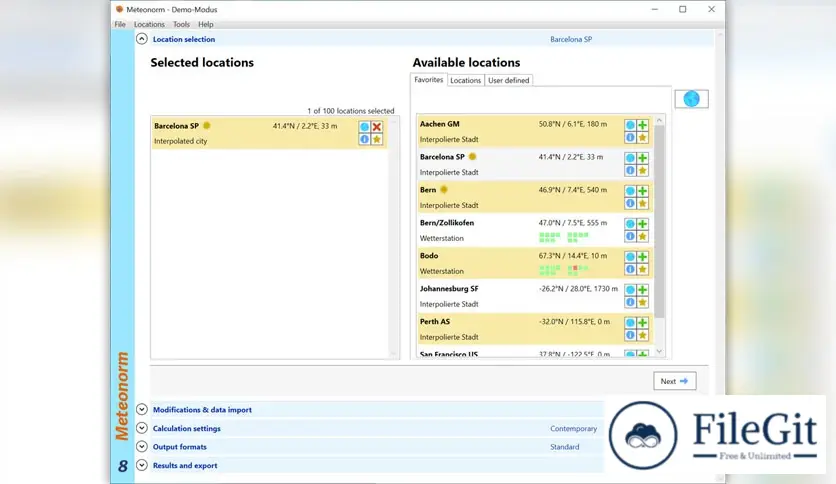Screen dimensions: 836x484
Task: Add Johannesburg SF with green plus icon
Action: coord(643,290)
